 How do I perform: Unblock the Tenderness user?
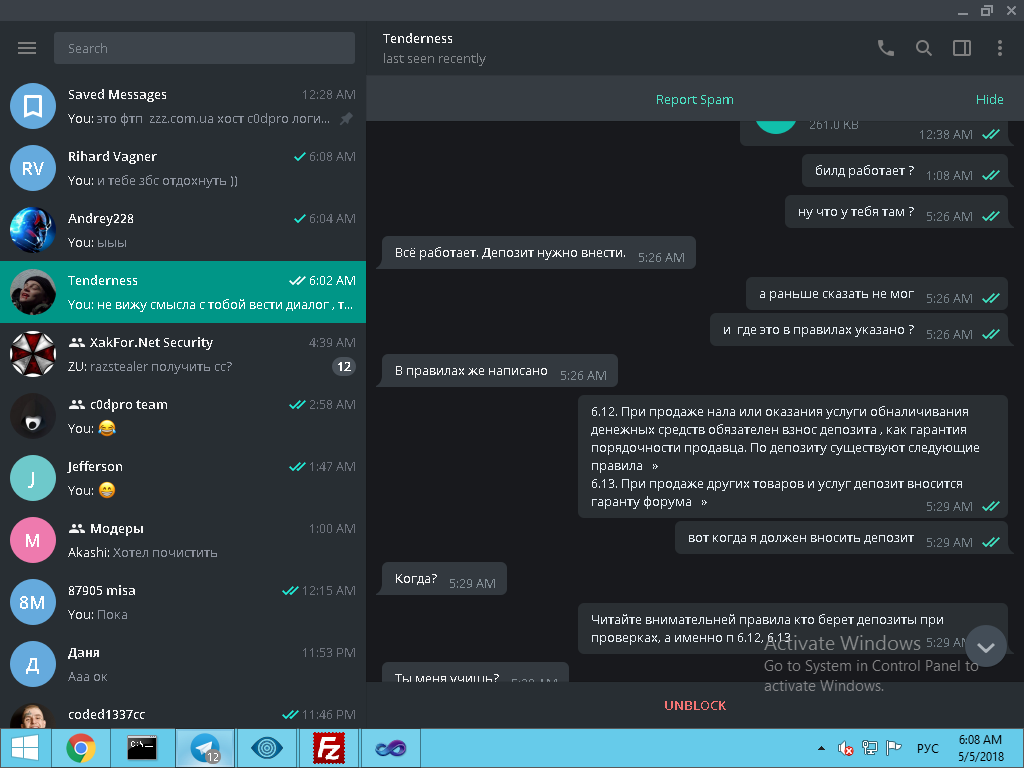695,705
